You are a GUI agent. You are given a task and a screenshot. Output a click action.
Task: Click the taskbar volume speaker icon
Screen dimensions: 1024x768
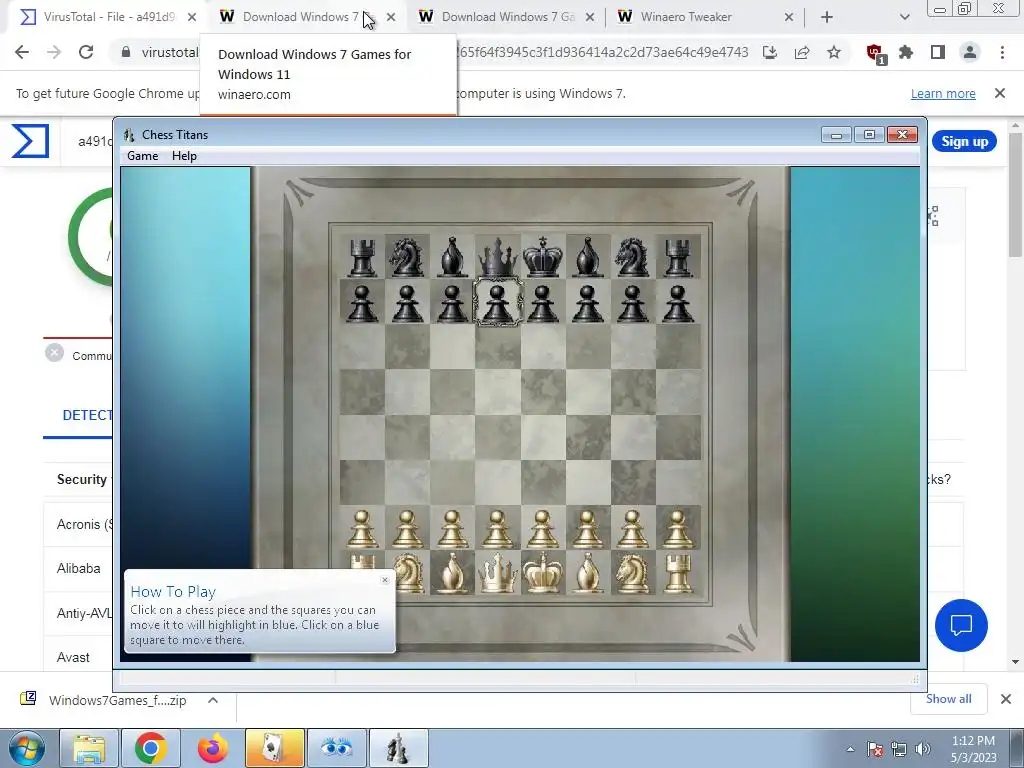click(x=923, y=749)
